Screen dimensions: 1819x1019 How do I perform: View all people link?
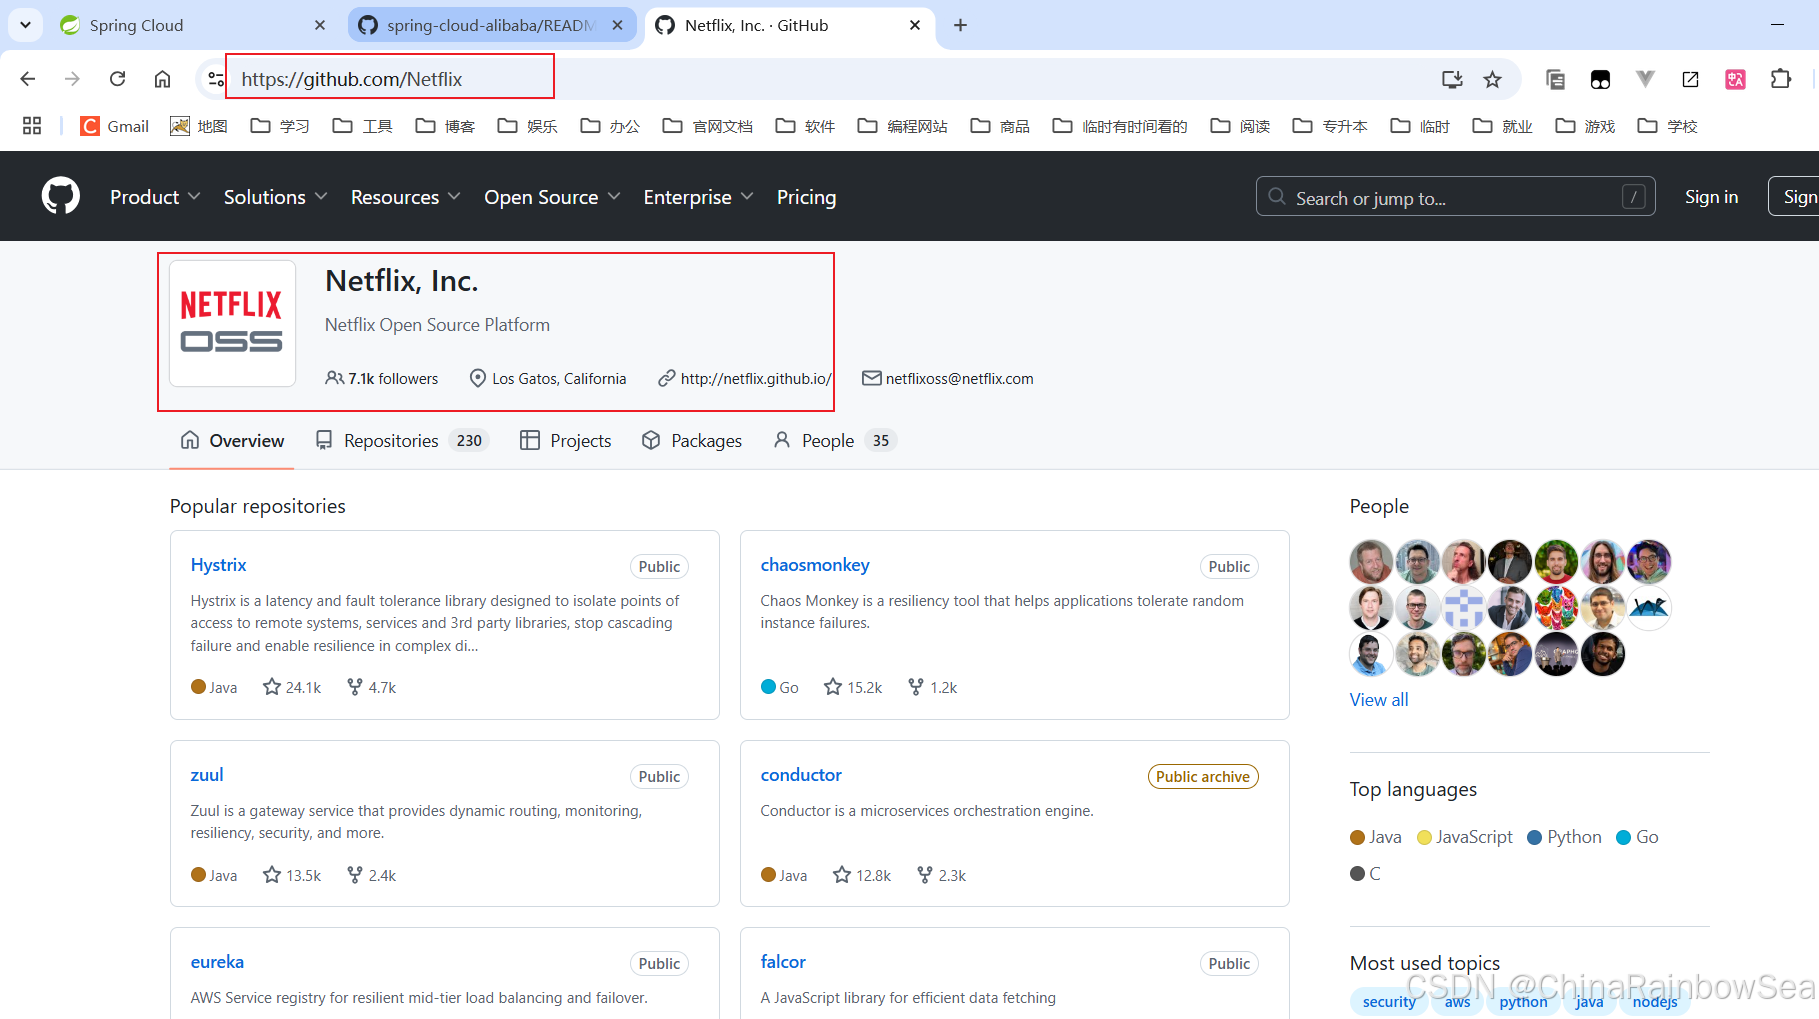click(x=1379, y=700)
